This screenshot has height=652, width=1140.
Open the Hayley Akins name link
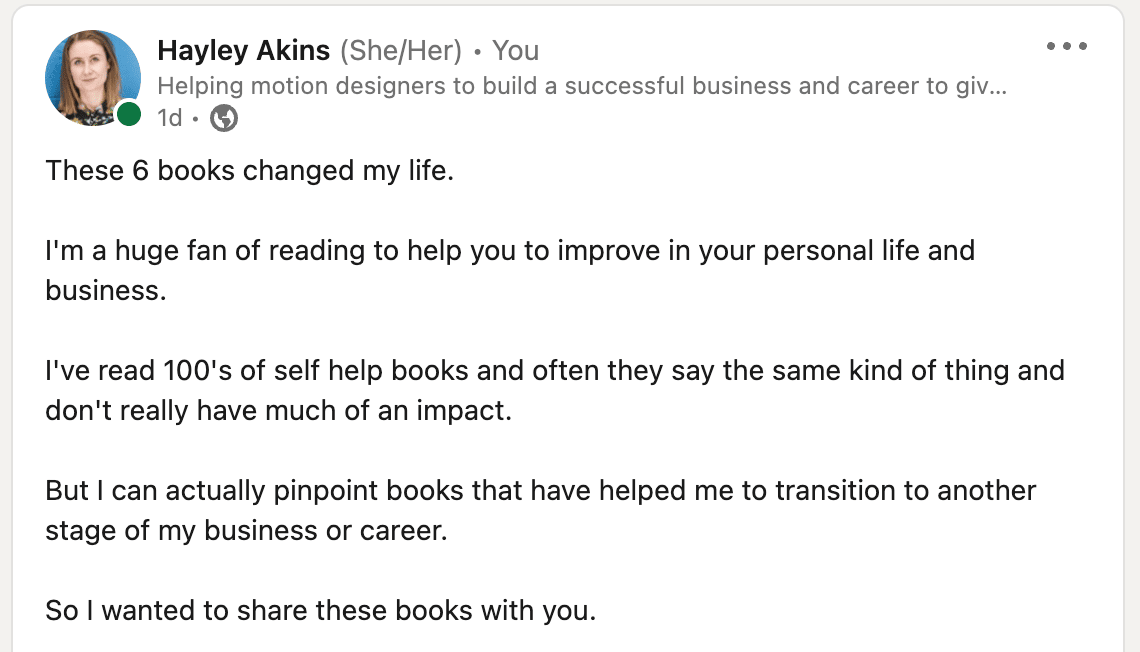coord(244,51)
